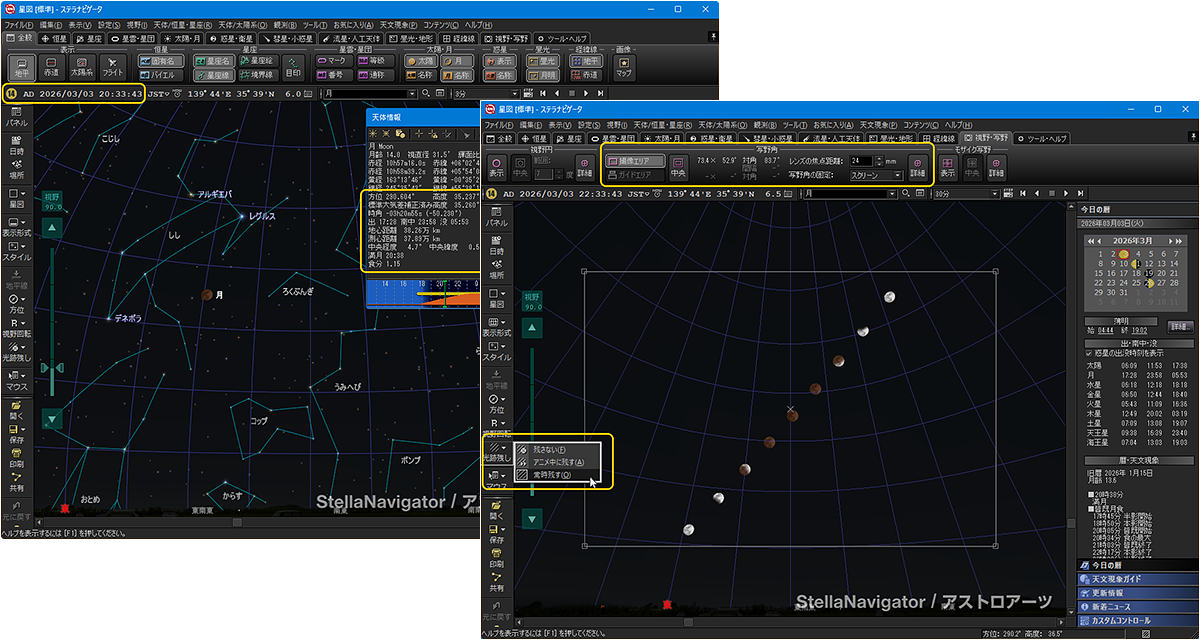Open the 写野角の固定 スクリーン dropdown
The width and height of the screenshot is (1200, 640).
[x=875, y=175]
